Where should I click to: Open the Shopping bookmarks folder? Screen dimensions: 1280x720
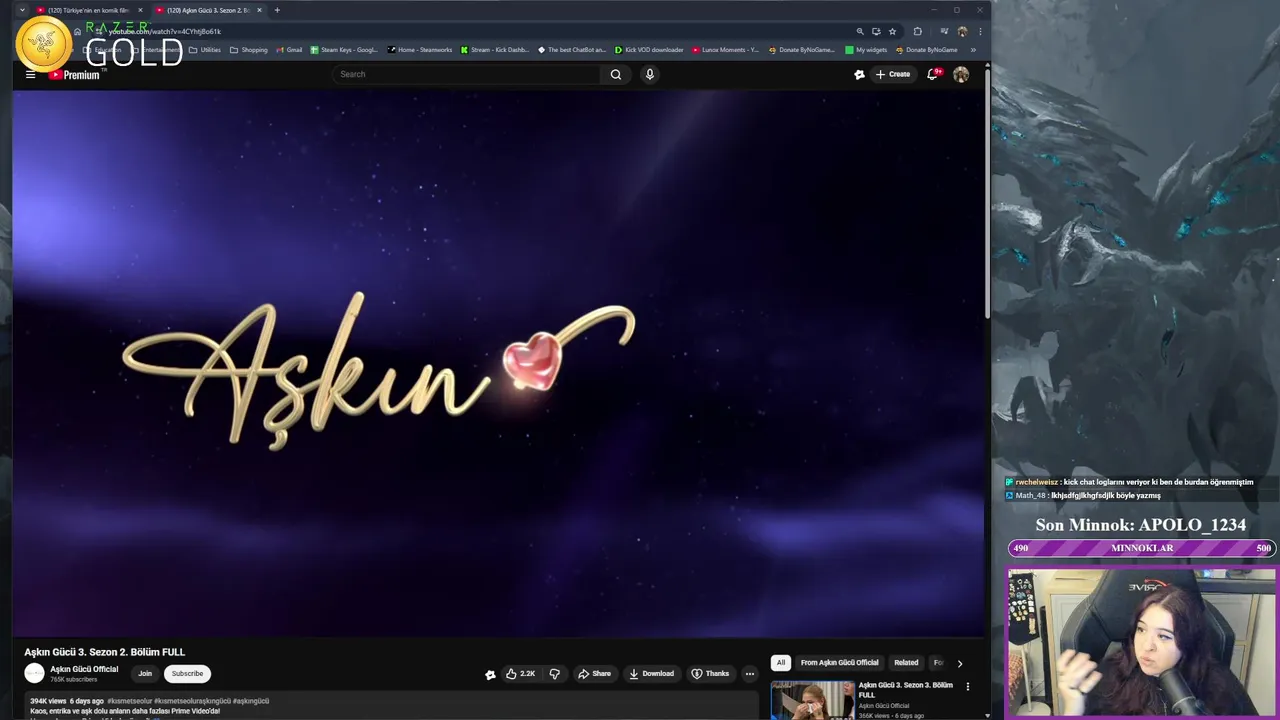point(249,50)
